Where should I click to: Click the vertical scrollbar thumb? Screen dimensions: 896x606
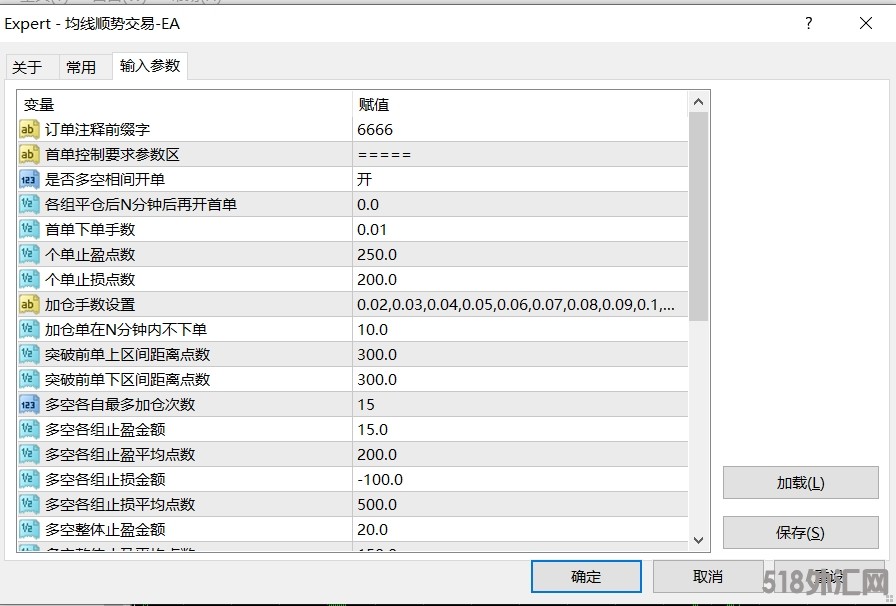point(698,216)
